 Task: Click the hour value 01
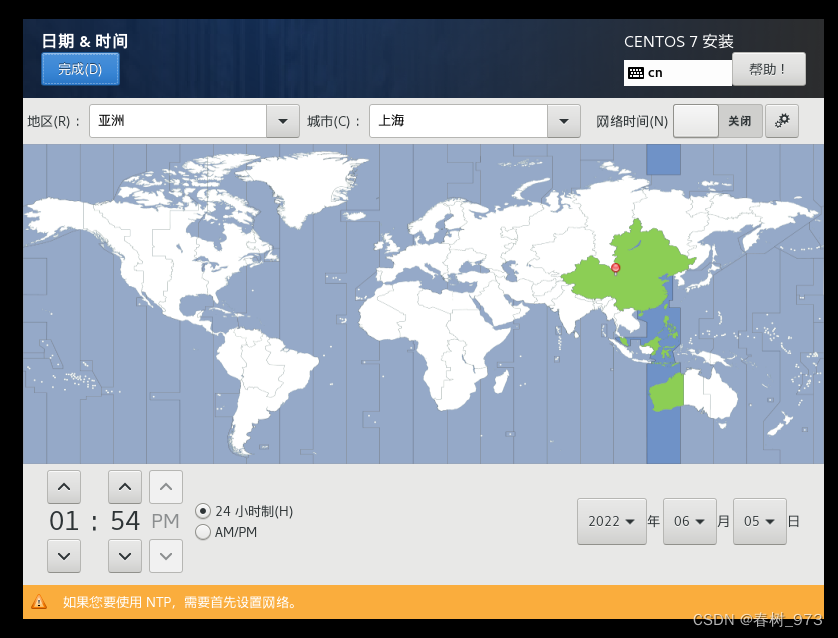tap(64, 521)
